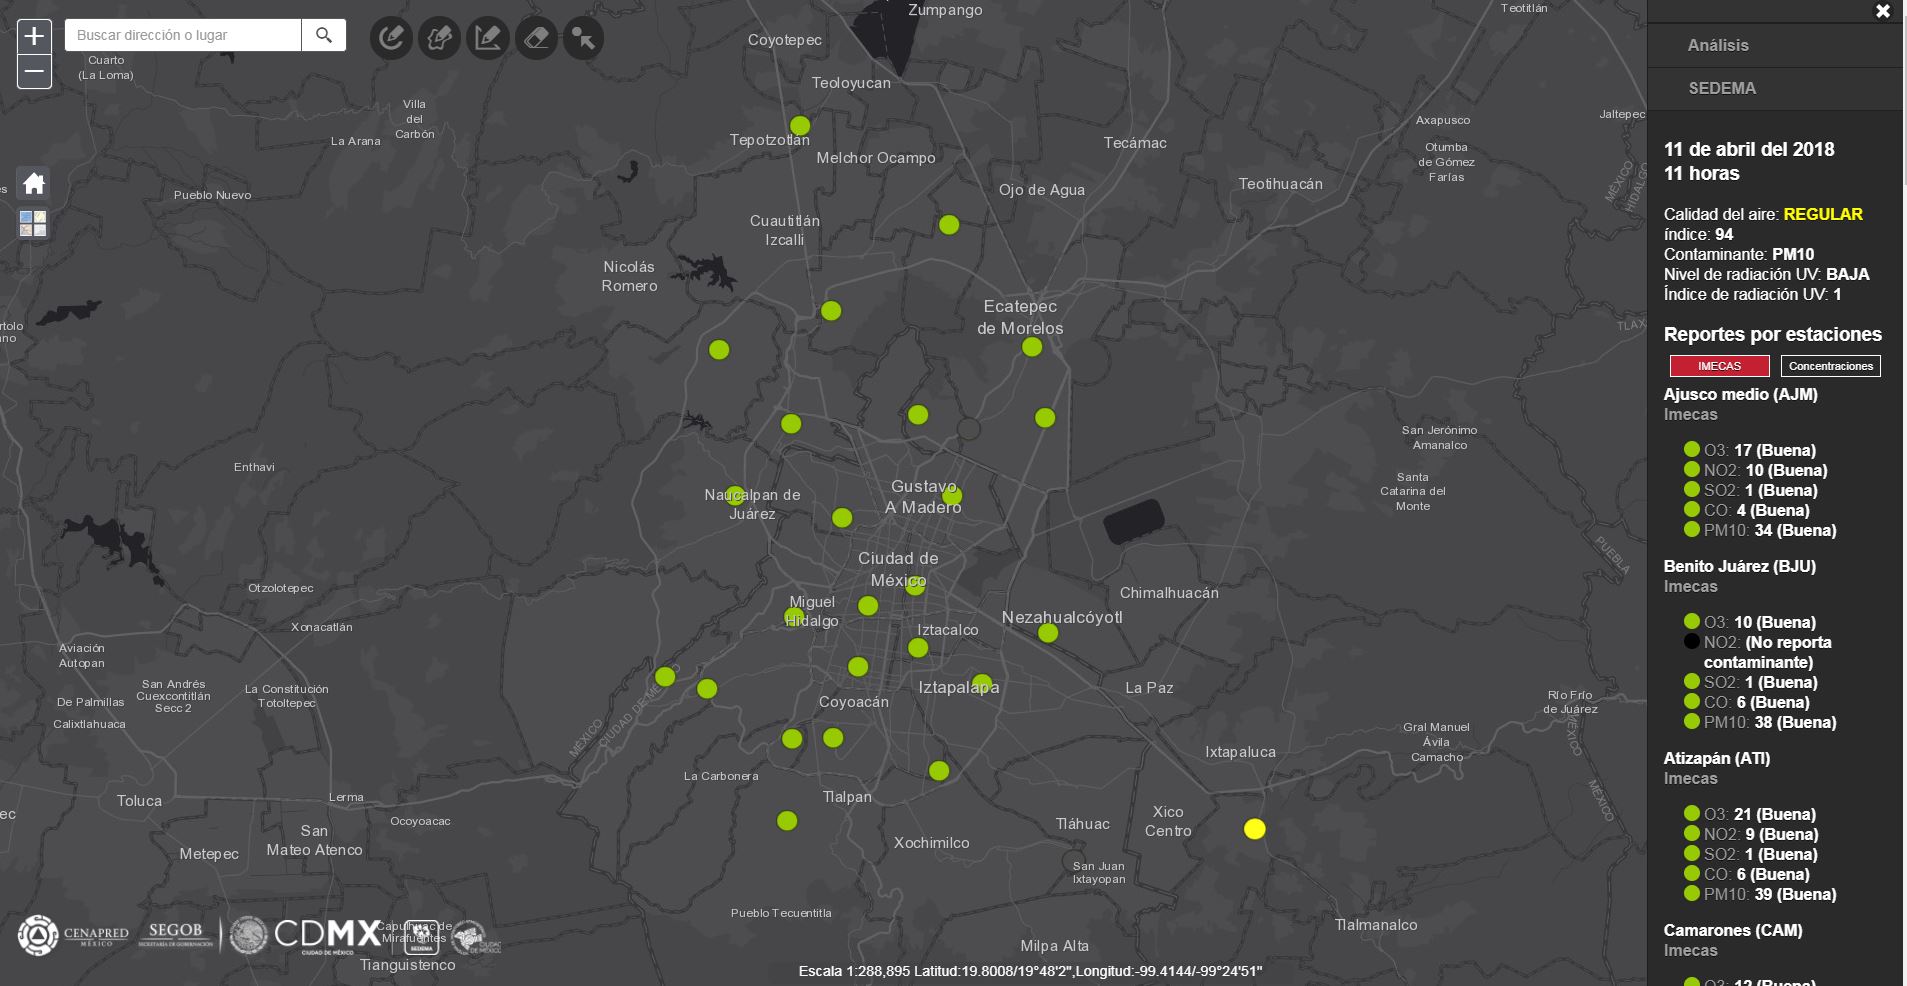Click the Nivel de radiación UV: BAJA line
This screenshot has width=1907, height=986.
pos(1766,274)
